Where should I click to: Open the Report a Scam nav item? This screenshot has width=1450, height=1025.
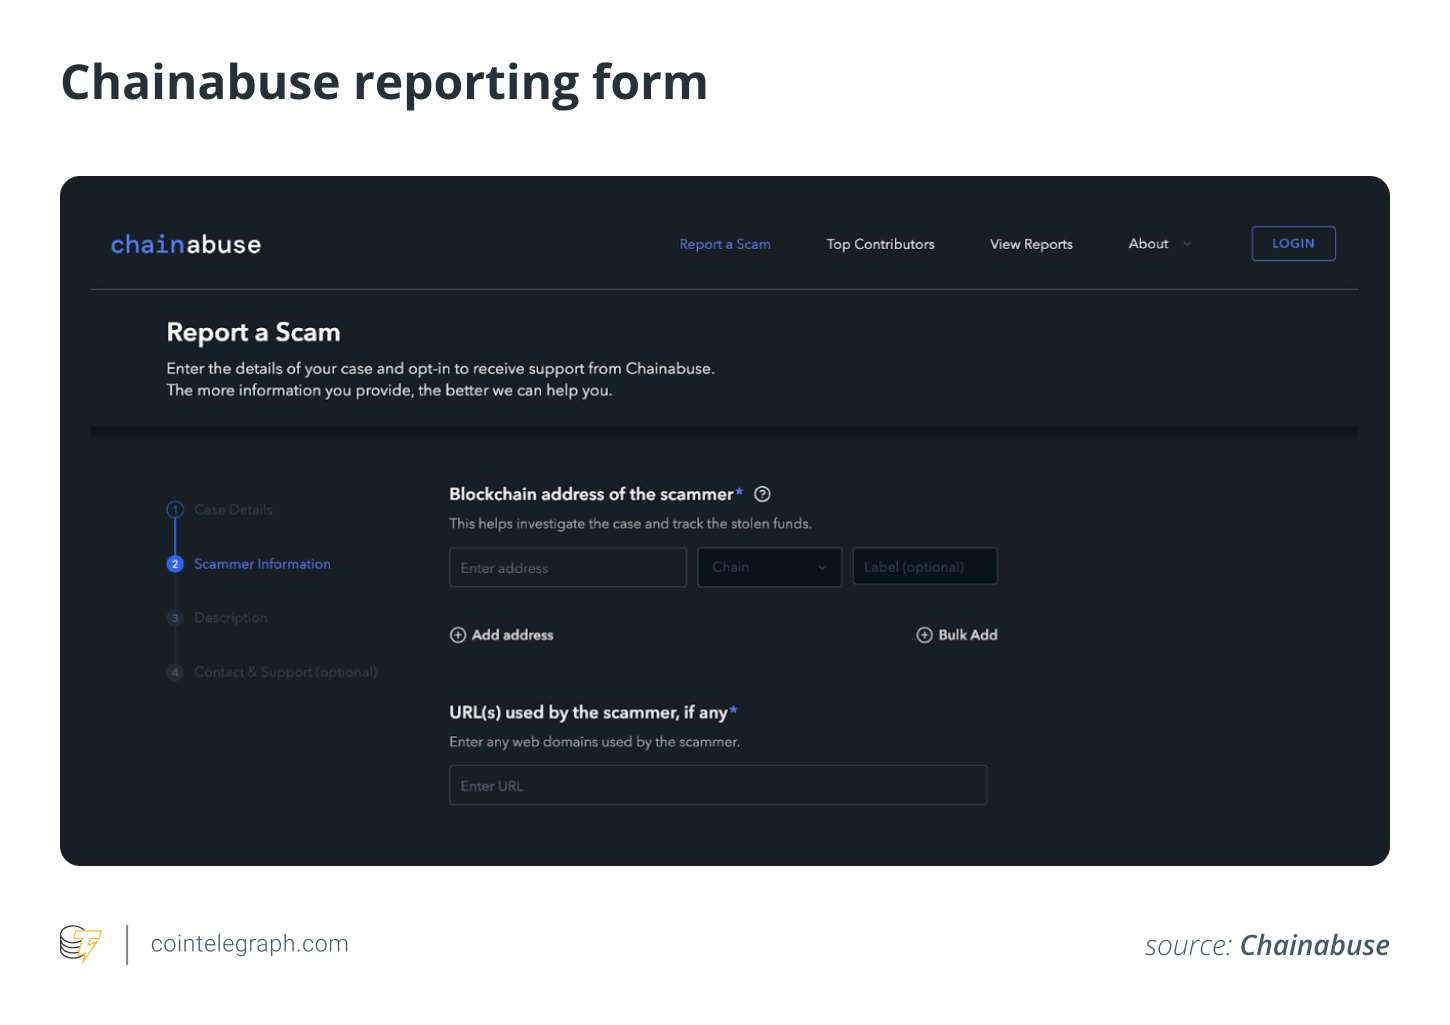[x=724, y=244]
